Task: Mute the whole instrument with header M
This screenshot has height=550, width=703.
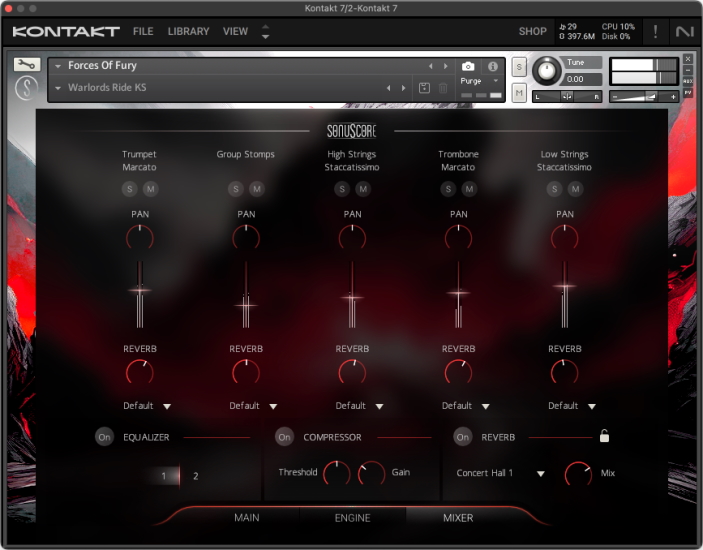Action: [x=519, y=93]
